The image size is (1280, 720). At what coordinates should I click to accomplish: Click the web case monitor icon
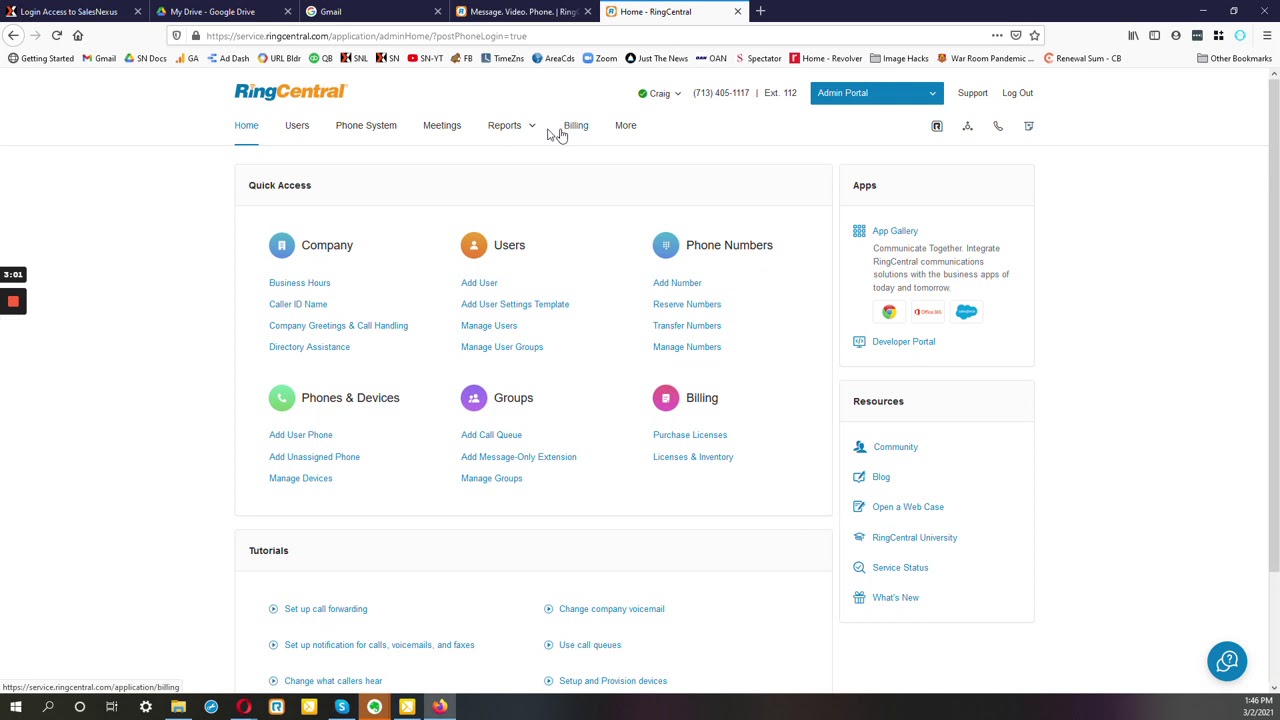coord(859,507)
